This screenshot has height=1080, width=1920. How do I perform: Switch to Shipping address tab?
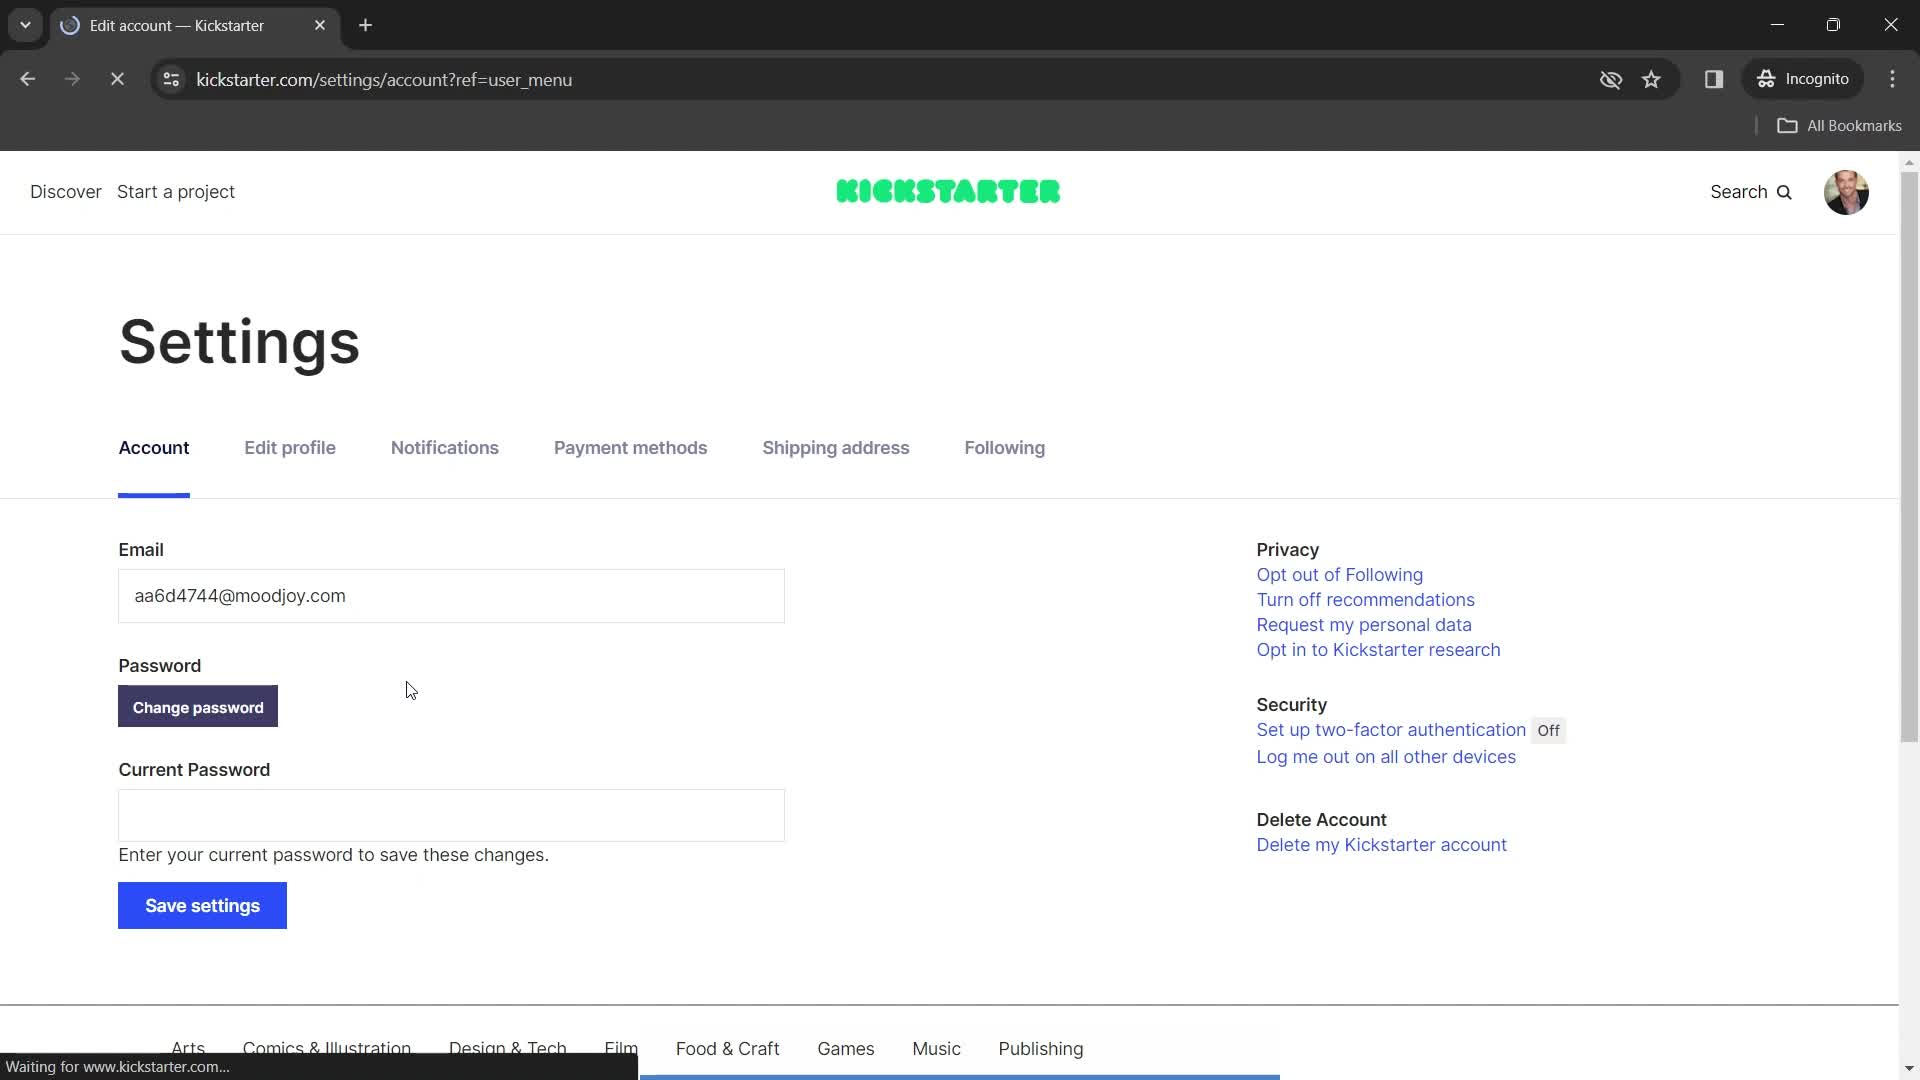pyautogui.click(x=836, y=448)
